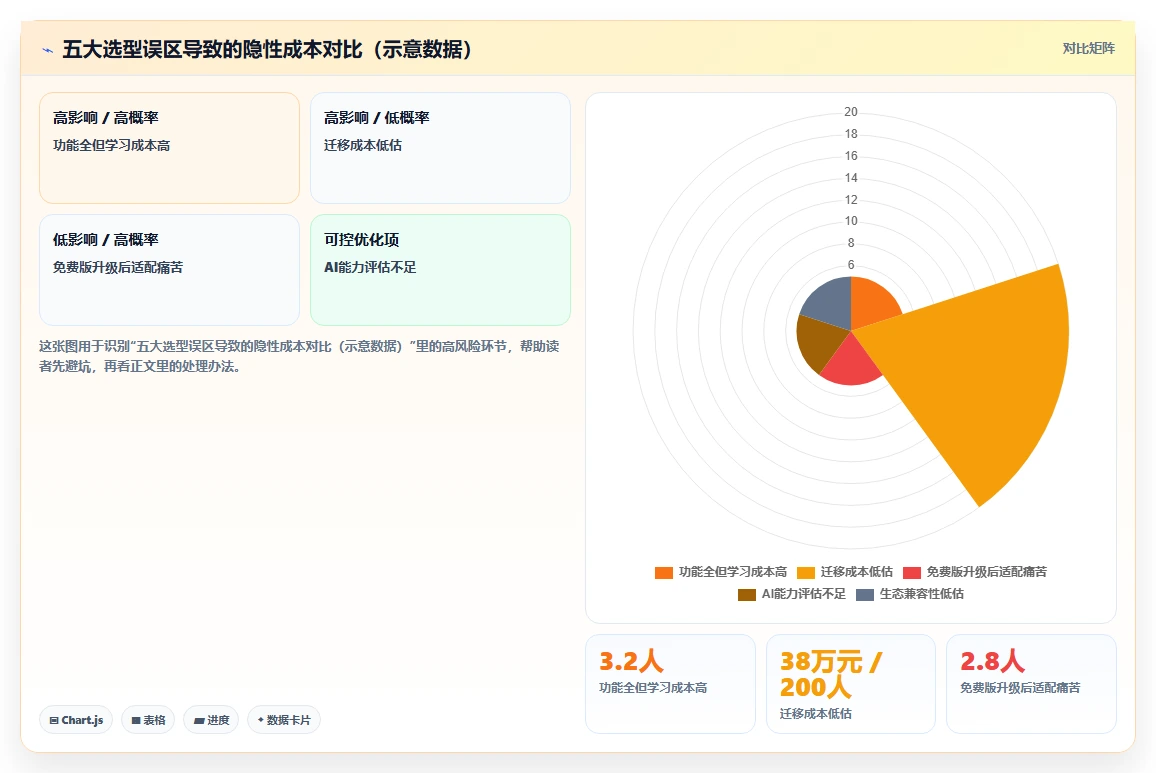Click the brown chart segment near center
The width and height of the screenshot is (1156, 773).
click(820, 342)
